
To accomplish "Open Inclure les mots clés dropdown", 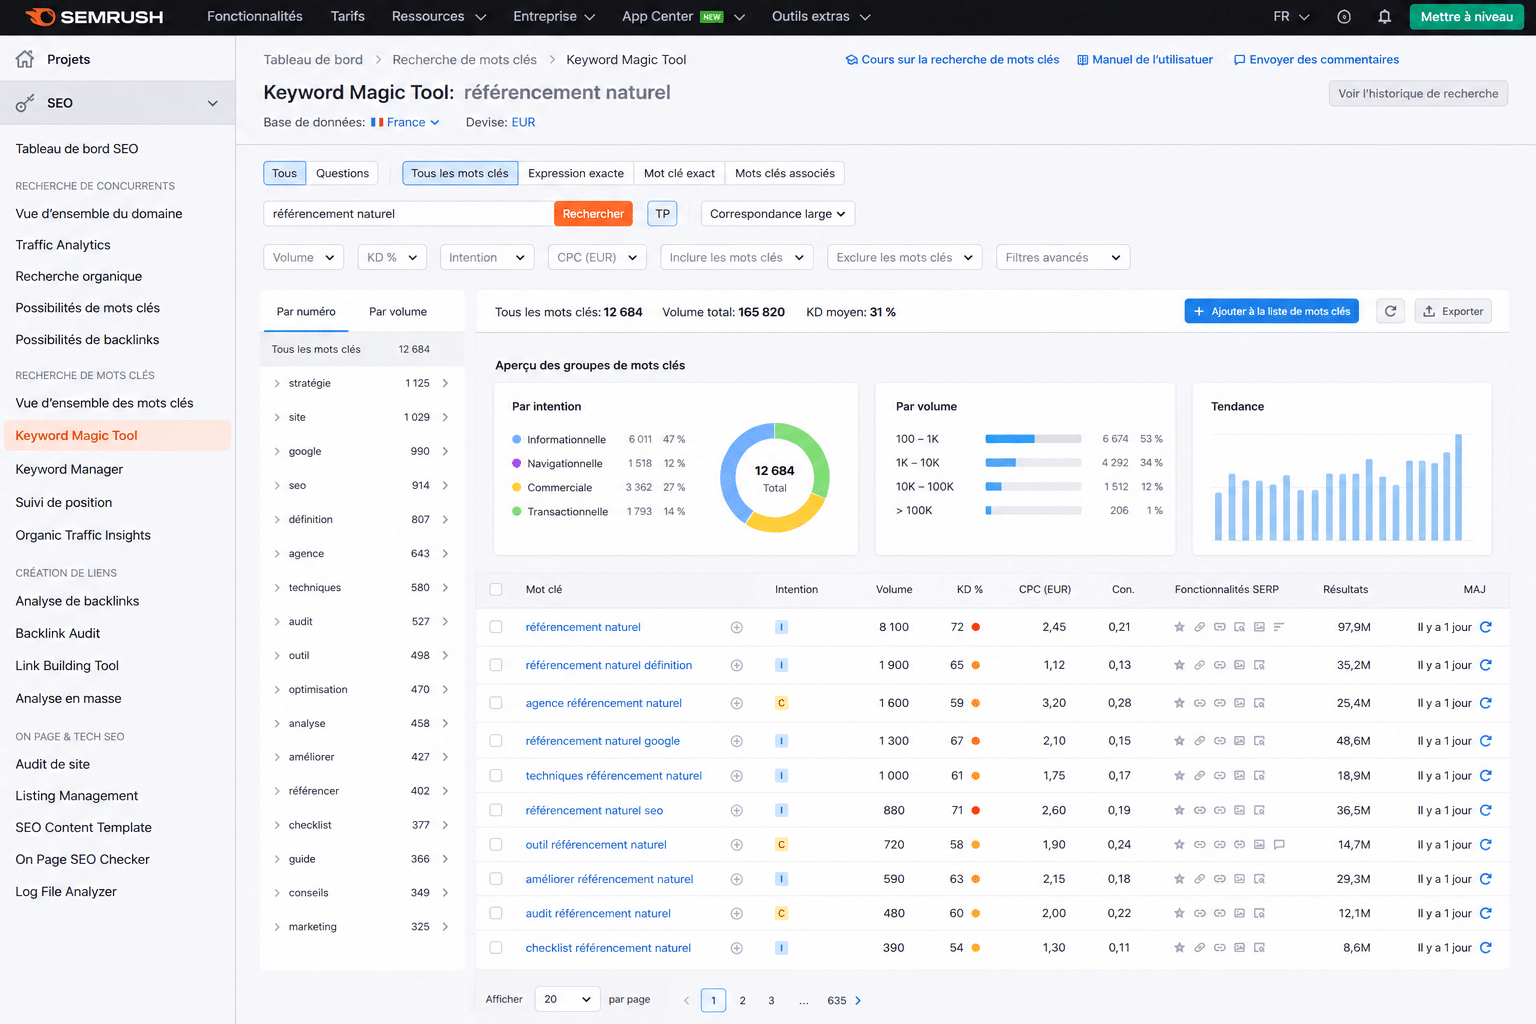I will (x=737, y=257).
